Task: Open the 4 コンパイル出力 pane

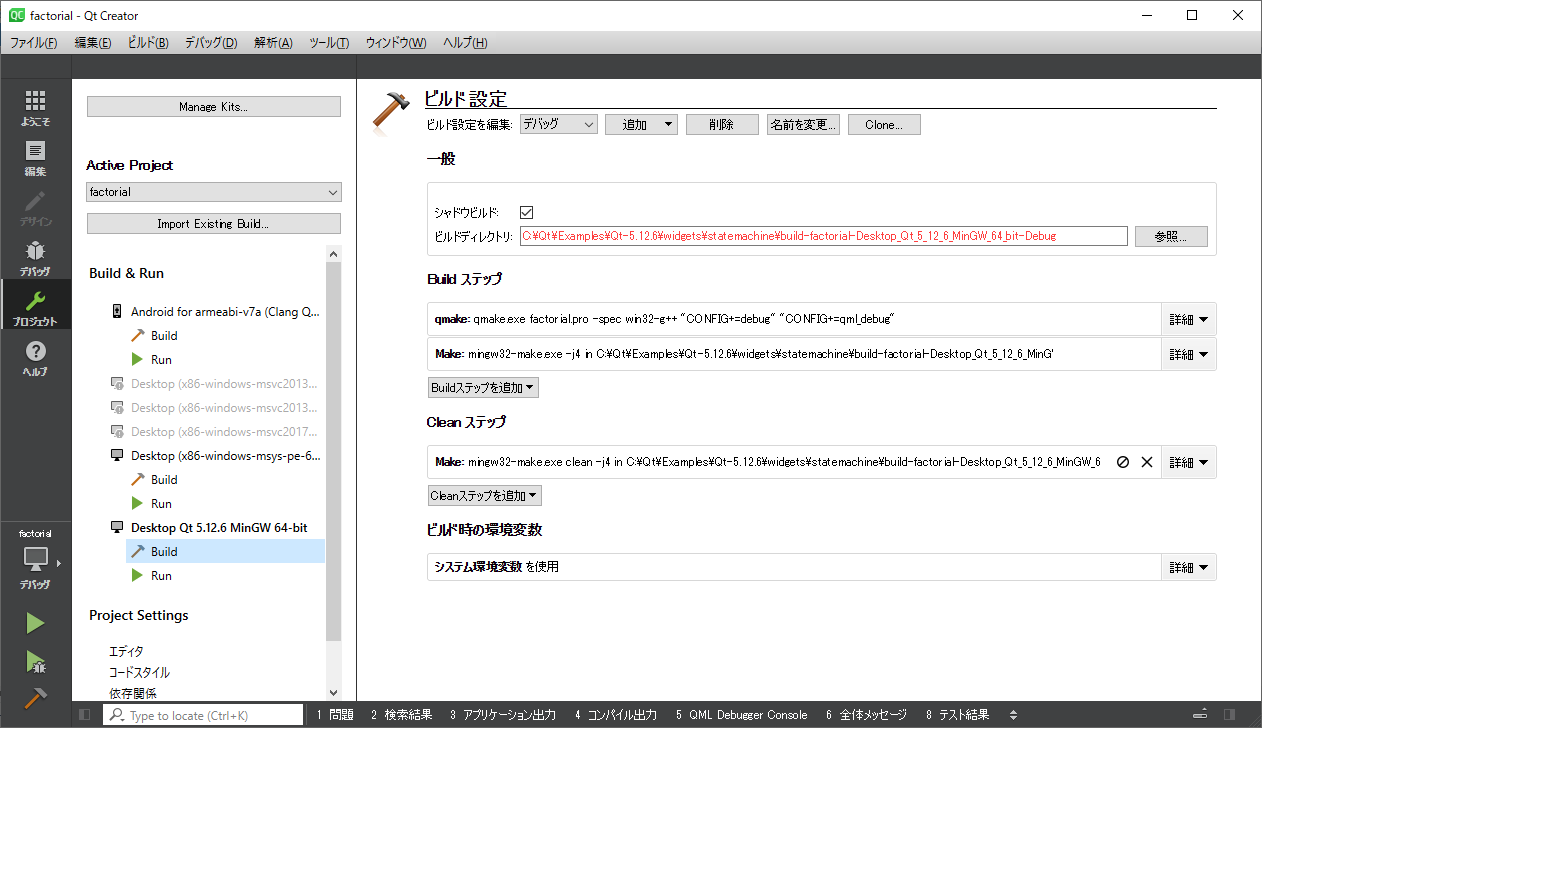Action: click(616, 715)
